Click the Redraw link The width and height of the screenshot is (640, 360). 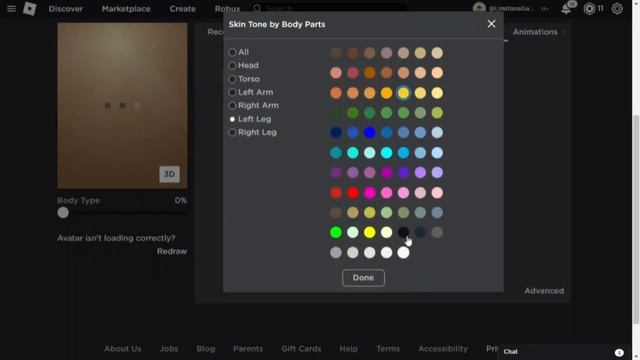[172, 251]
